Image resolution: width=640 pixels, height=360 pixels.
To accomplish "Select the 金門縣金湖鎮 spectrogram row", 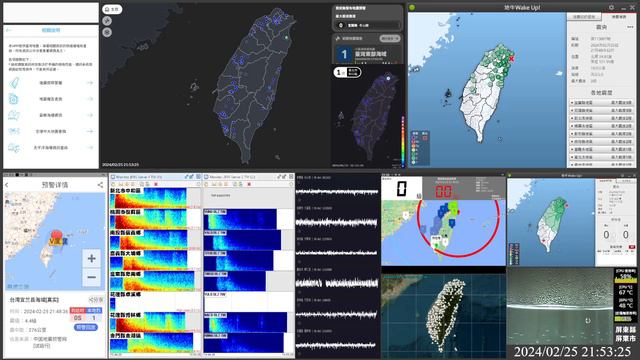I will pyautogui.click(x=156, y=342).
